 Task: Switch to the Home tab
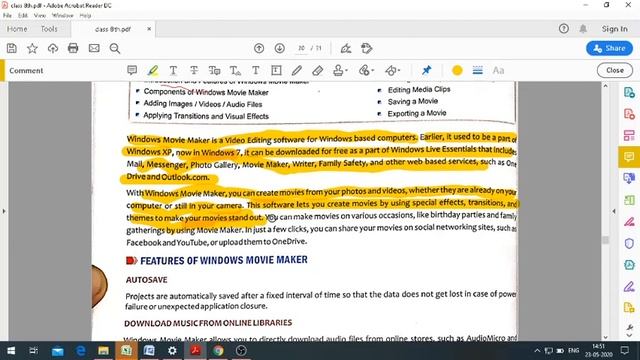point(17,29)
